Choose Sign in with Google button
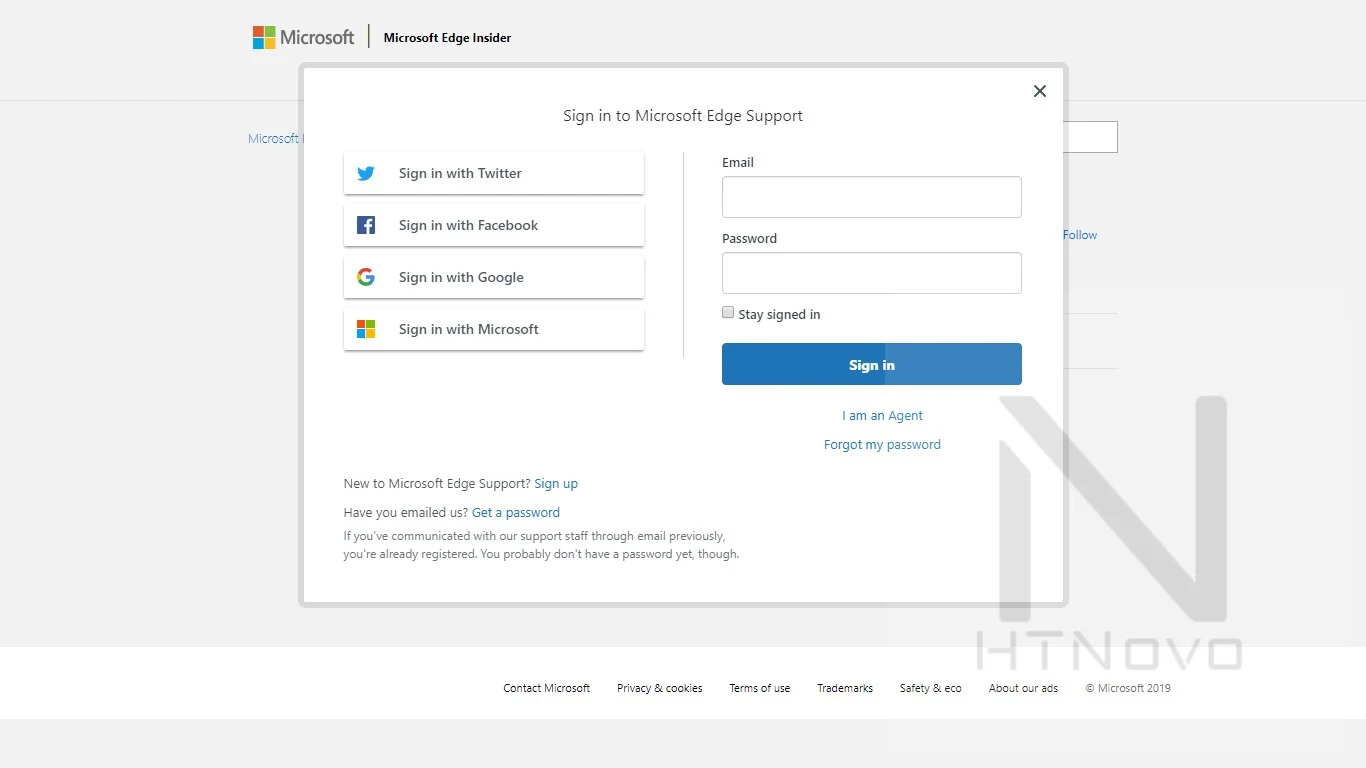Image resolution: width=1366 pixels, height=768 pixels. (x=494, y=277)
